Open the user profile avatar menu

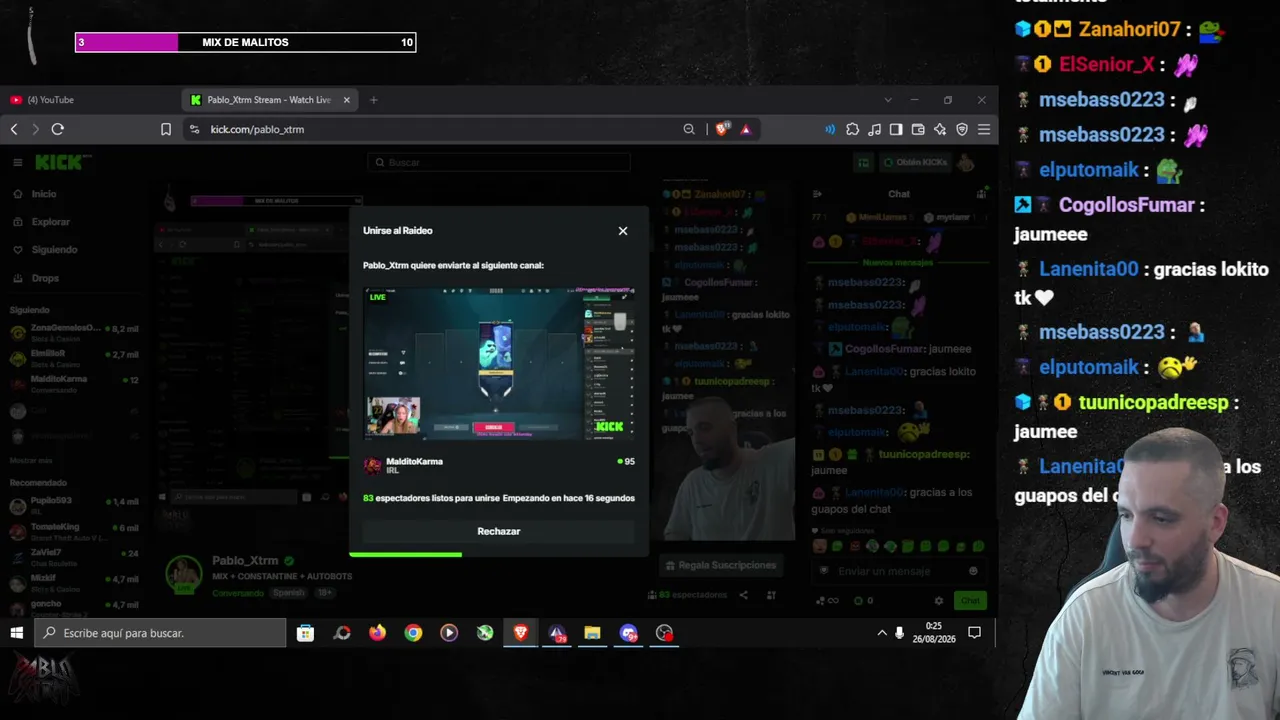pyautogui.click(x=966, y=162)
